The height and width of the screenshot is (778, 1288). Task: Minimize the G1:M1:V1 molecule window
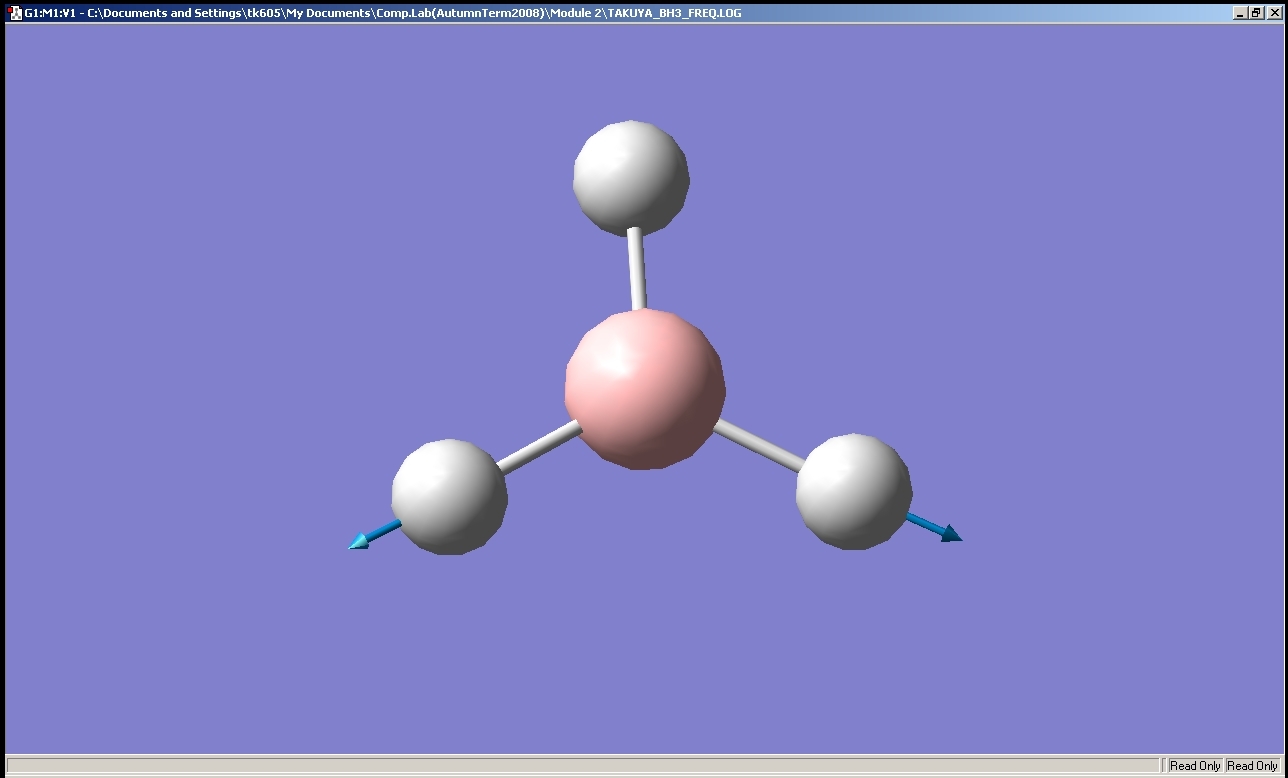1241,13
